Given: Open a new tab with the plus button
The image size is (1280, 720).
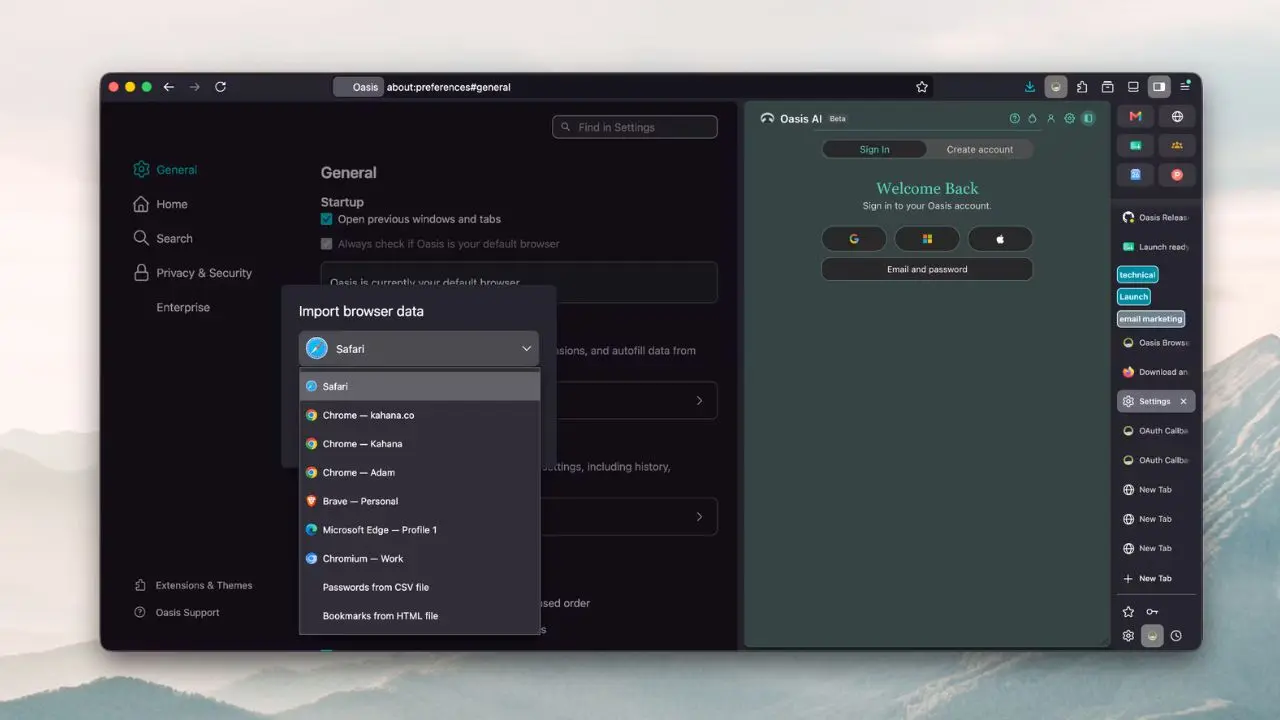Looking at the screenshot, I should tap(1147, 578).
